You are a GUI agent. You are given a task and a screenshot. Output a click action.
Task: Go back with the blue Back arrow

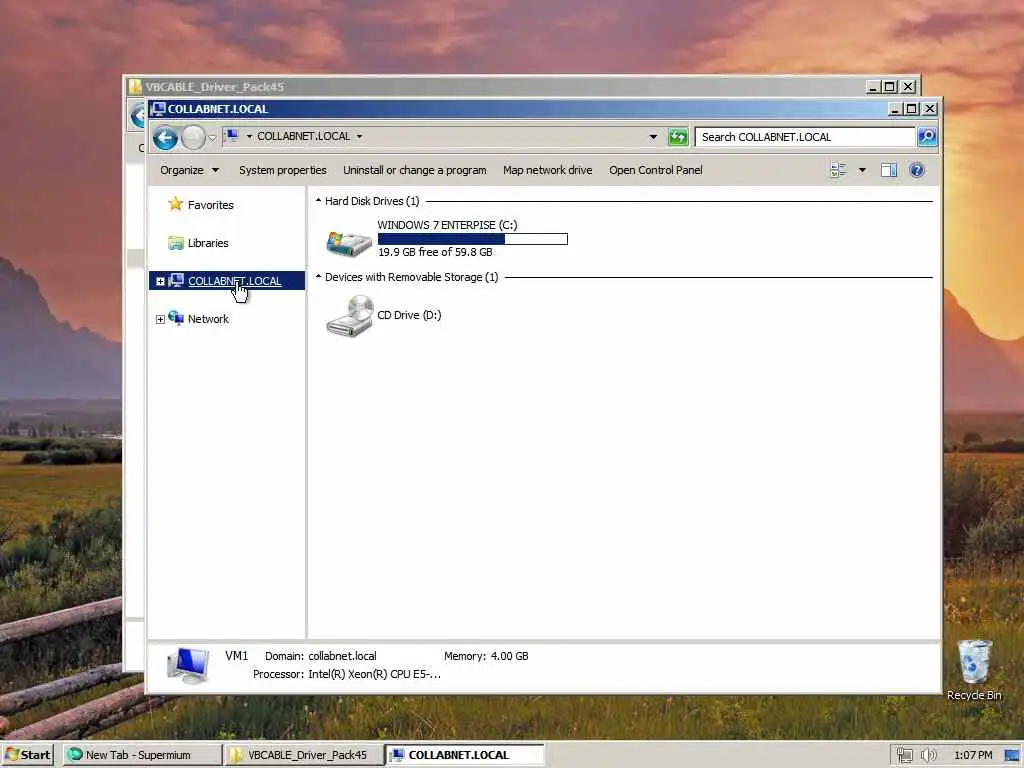click(165, 137)
